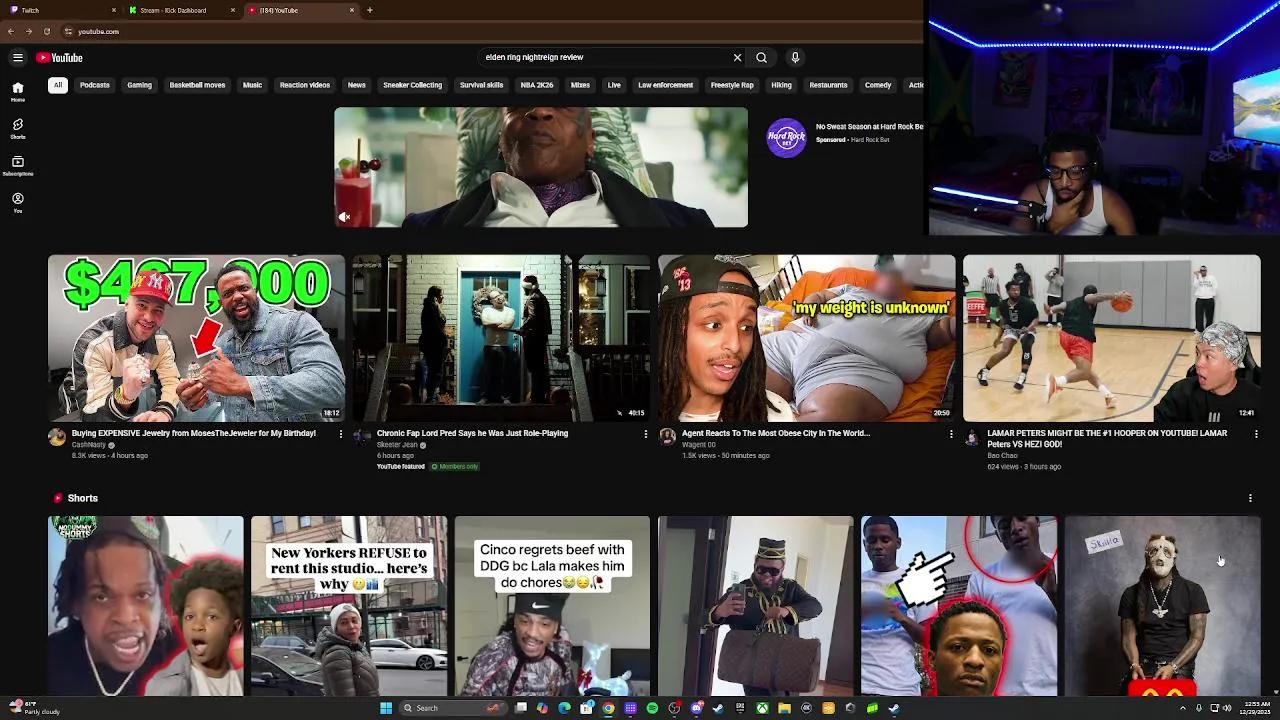Run search with the magnifier button

click(761, 57)
